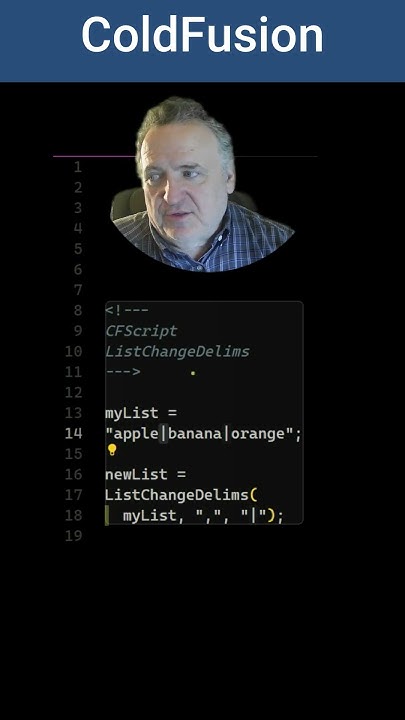
Task: Click the word banana in string
Action: pos(195,433)
